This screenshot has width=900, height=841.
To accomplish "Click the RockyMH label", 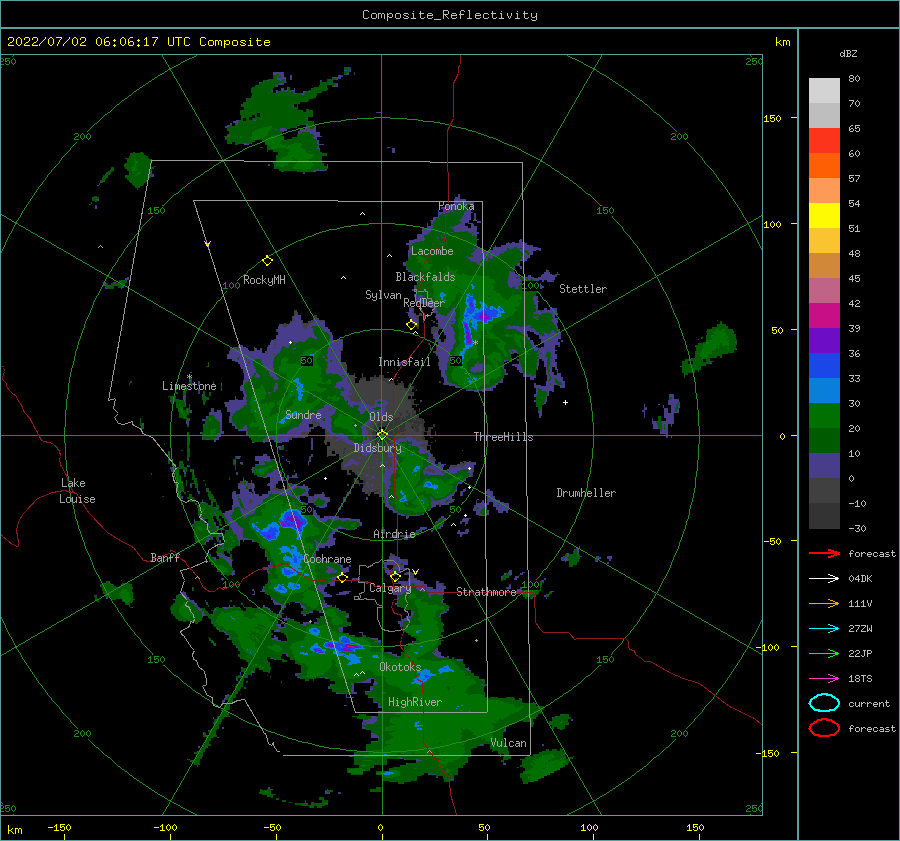I will coord(264,280).
